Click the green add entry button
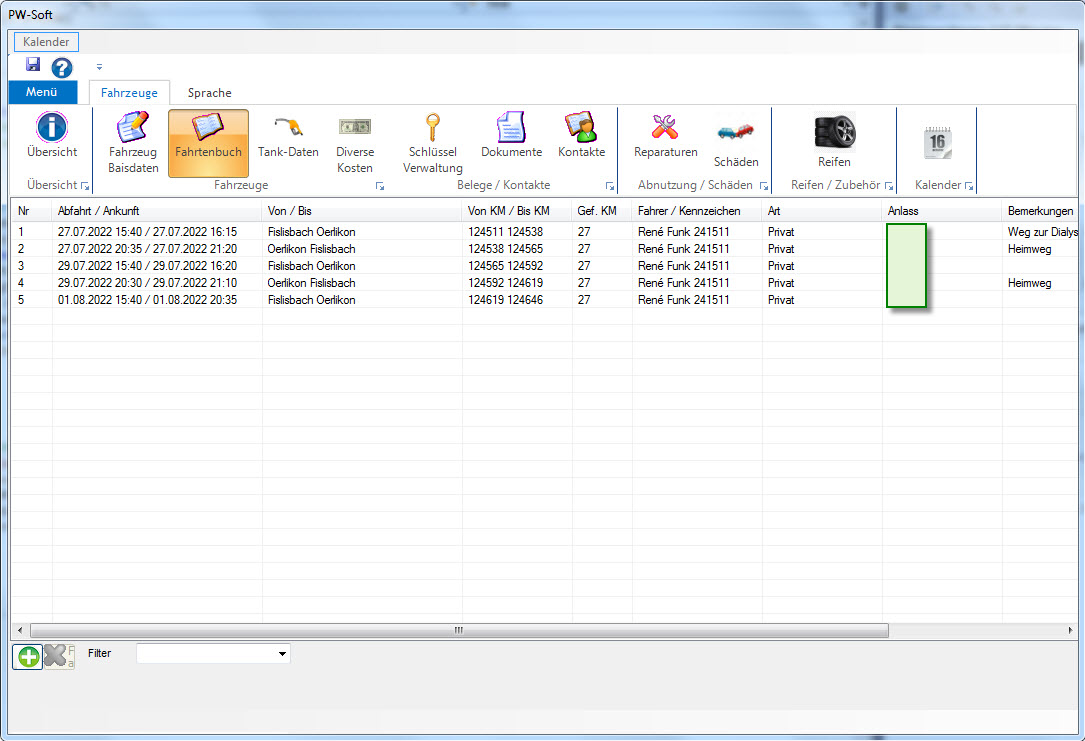The image size is (1085, 741). click(28, 656)
